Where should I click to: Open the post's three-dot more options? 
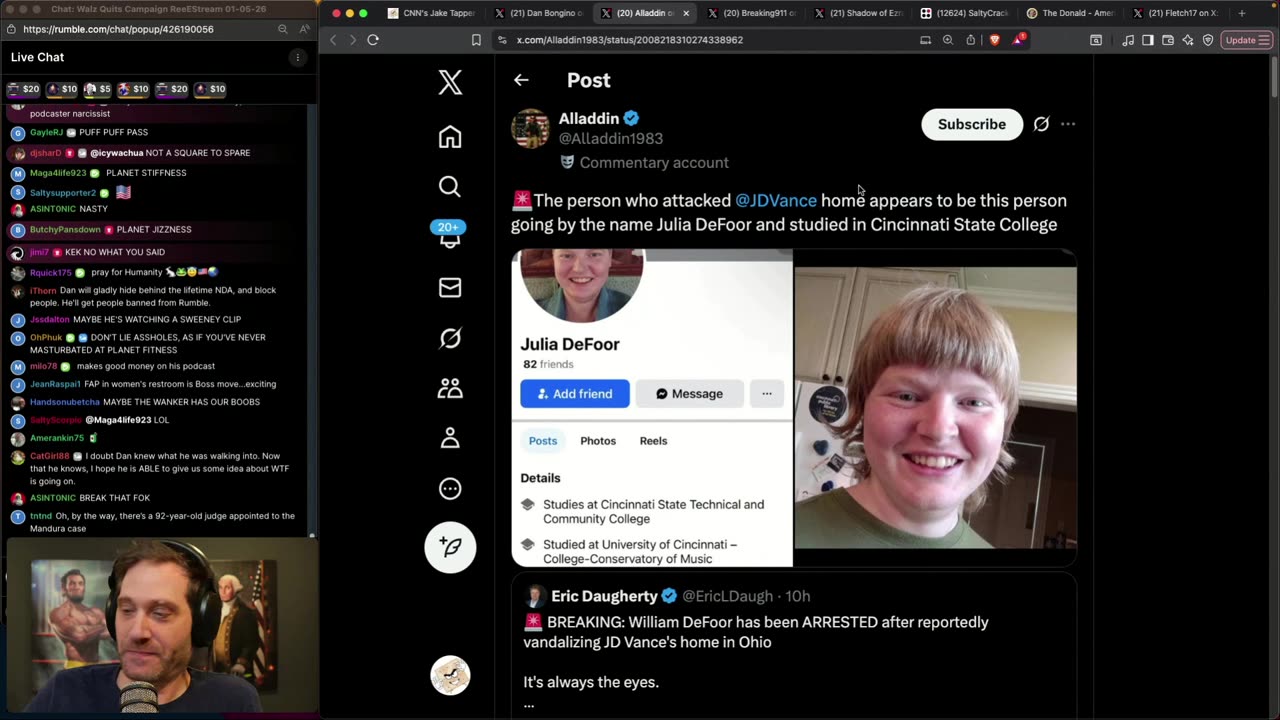point(1068,124)
